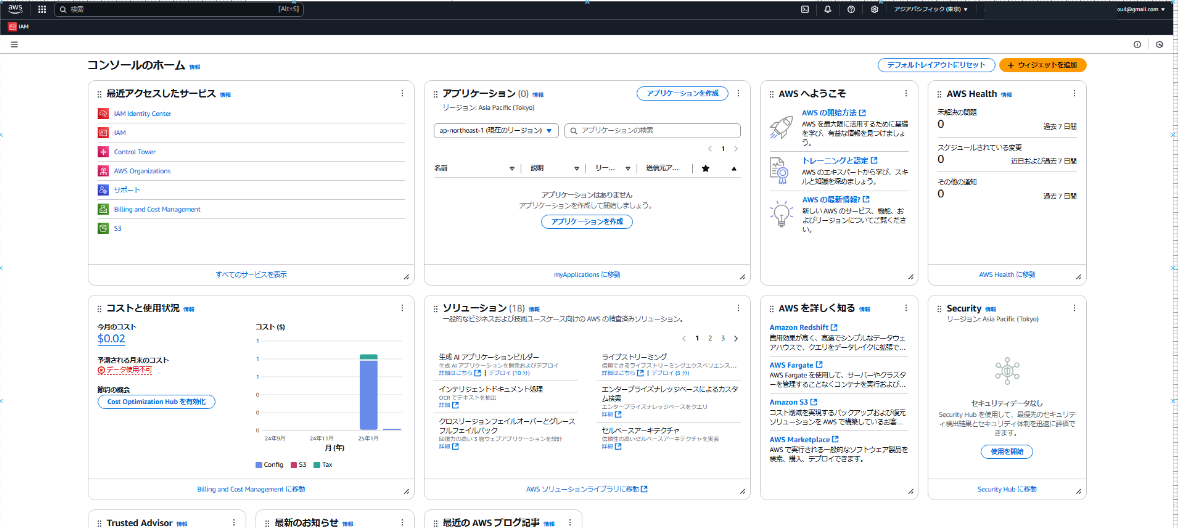Open トレーニングと認定 link
Image resolution: width=1178 pixels, height=528 pixels.
[x=841, y=161]
